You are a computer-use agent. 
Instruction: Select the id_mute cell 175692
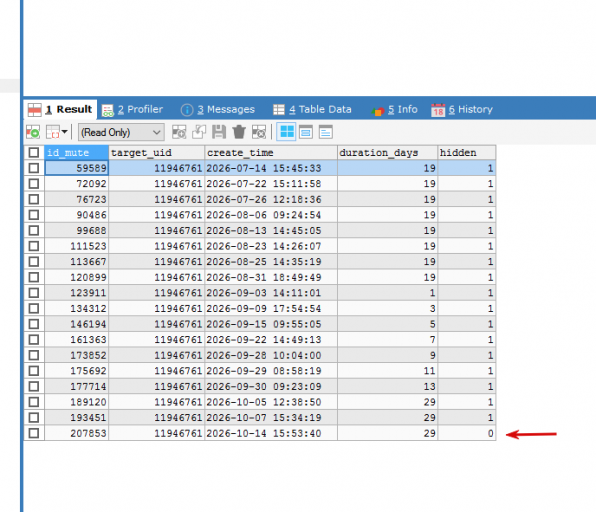pos(76,371)
